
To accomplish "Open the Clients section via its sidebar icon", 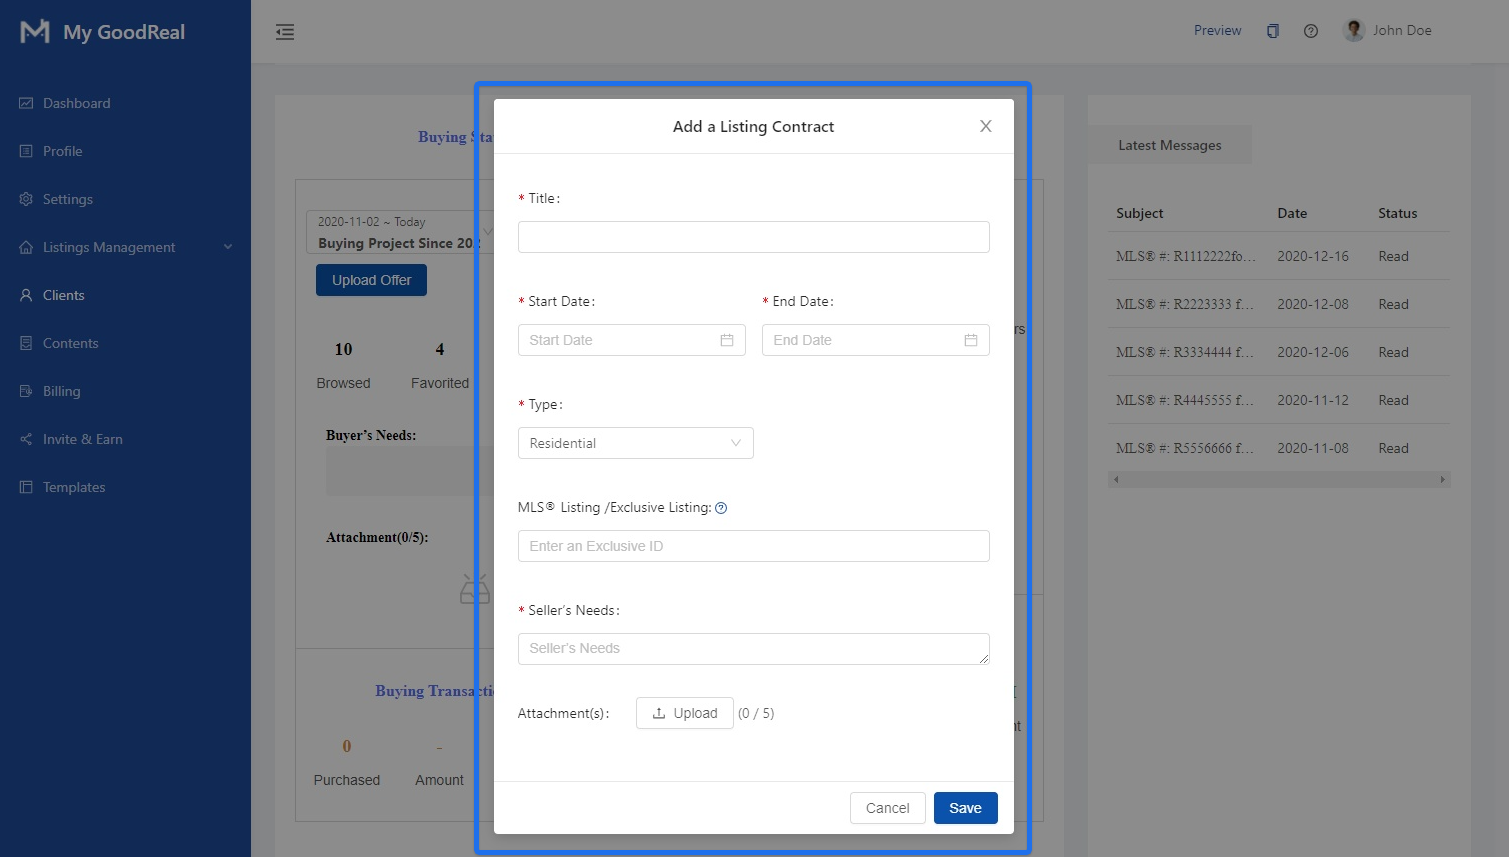I will click(x=26, y=295).
